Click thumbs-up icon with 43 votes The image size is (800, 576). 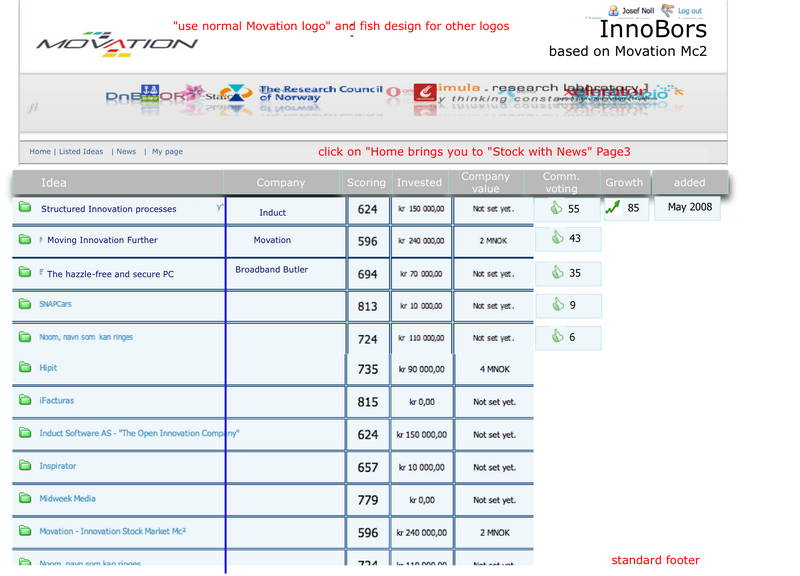pyautogui.click(x=558, y=237)
